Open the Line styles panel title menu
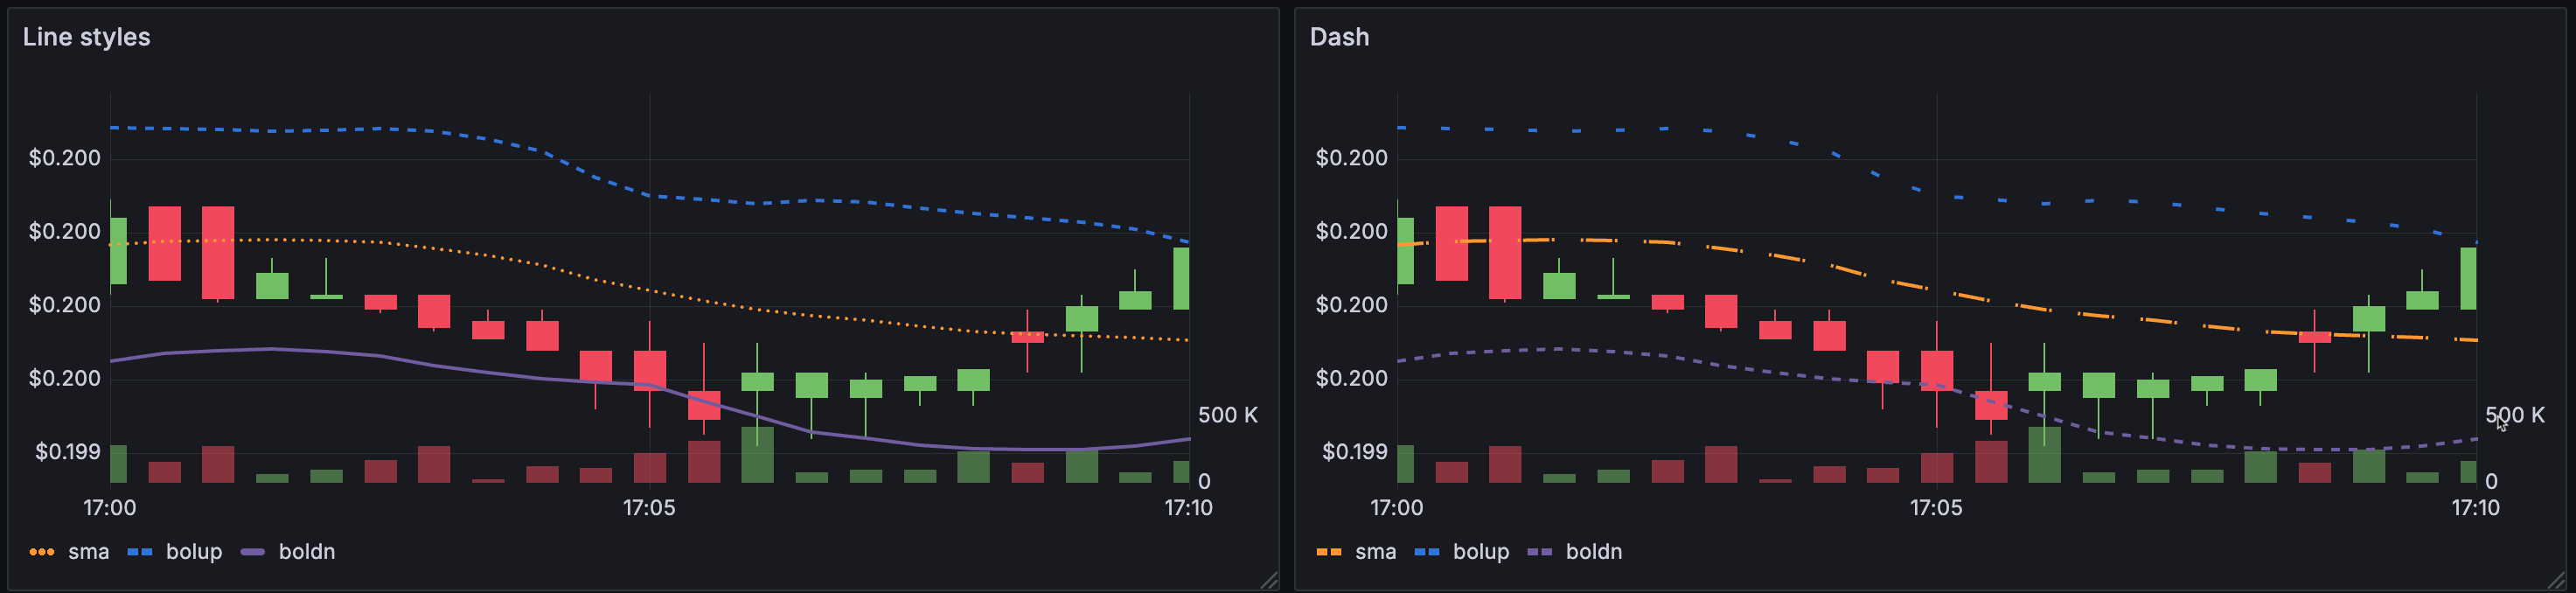Image resolution: width=2576 pixels, height=593 pixels. [86, 37]
